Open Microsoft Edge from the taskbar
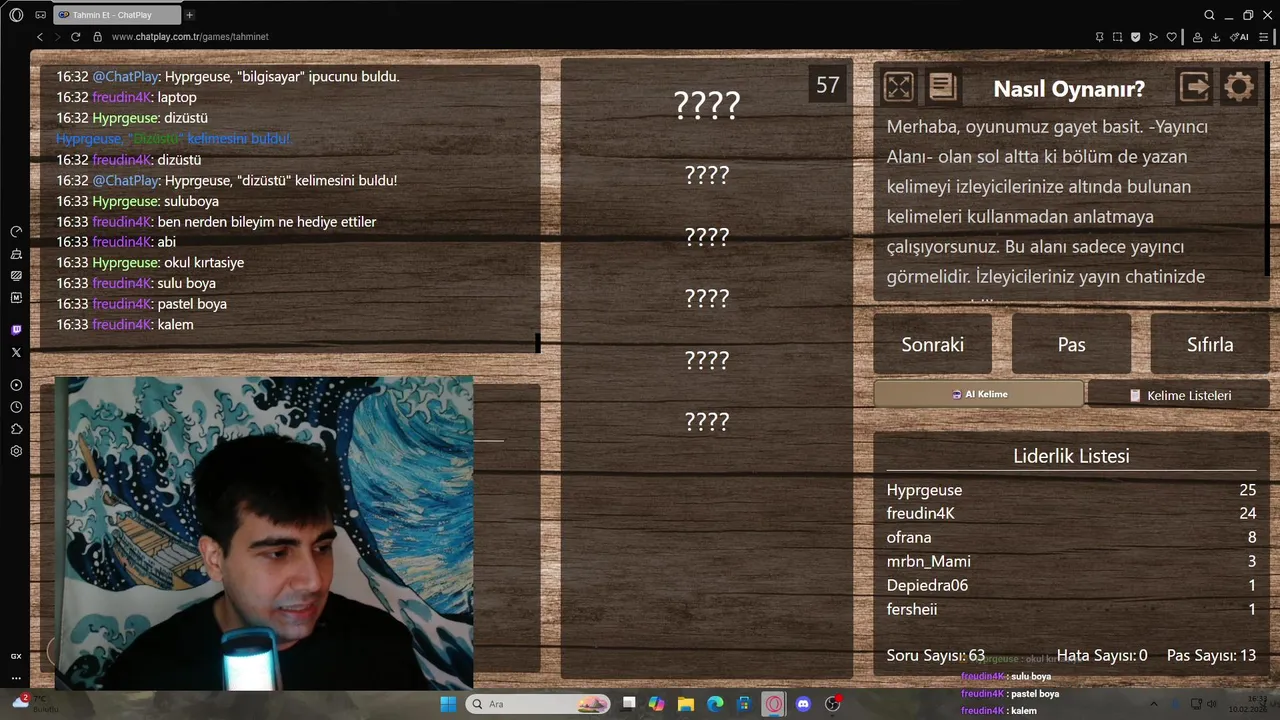1280x720 pixels. pyautogui.click(x=715, y=704)
